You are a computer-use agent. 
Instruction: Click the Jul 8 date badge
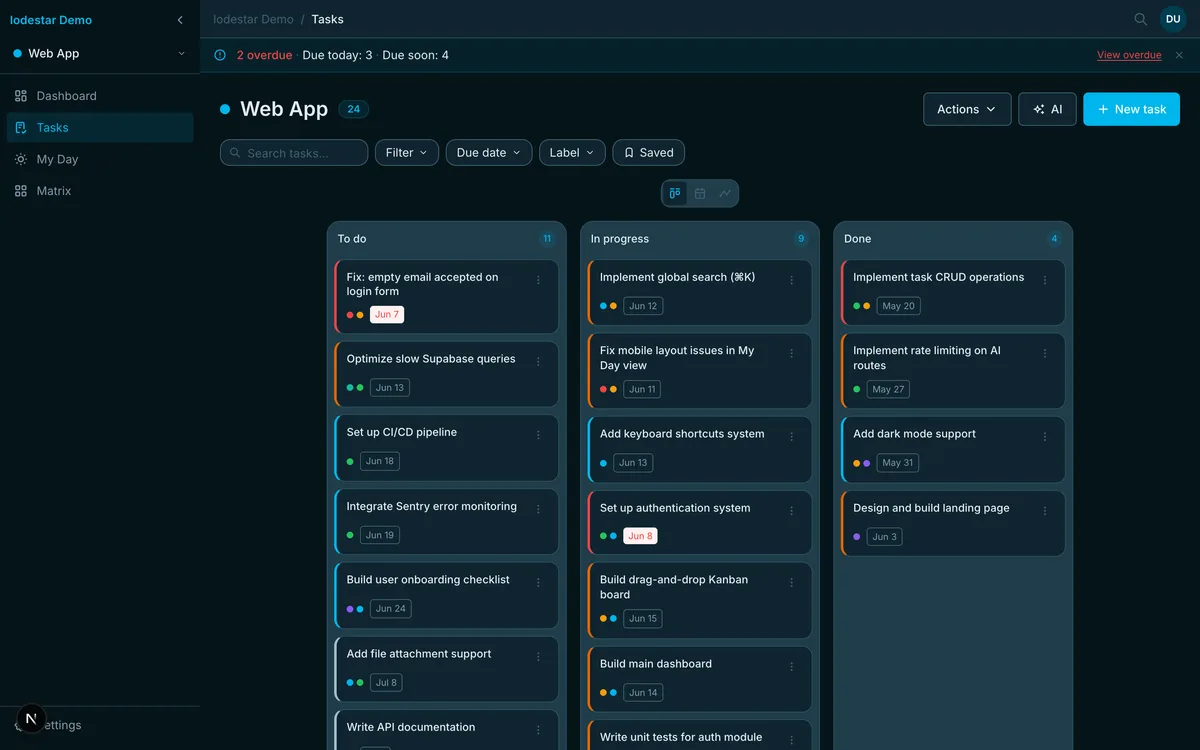[386, 683]
